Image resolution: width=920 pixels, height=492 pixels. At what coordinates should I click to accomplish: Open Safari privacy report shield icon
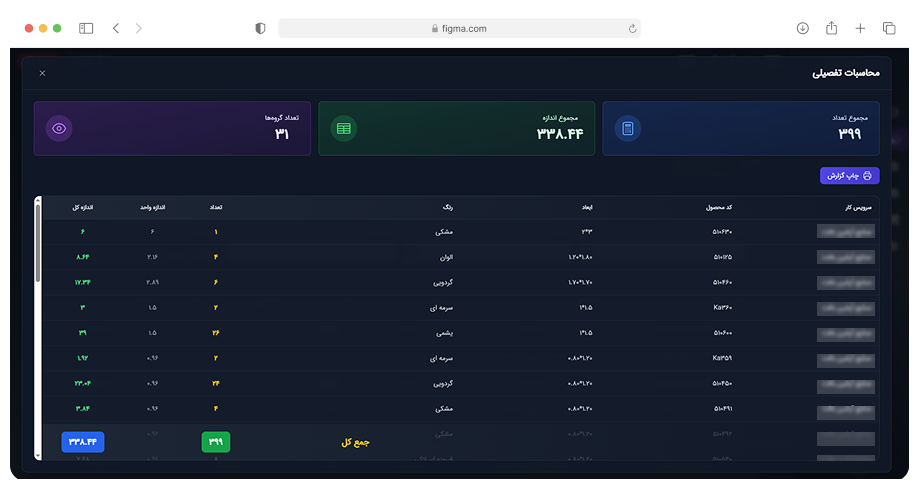pyautogui.click(x=261, y=29)
